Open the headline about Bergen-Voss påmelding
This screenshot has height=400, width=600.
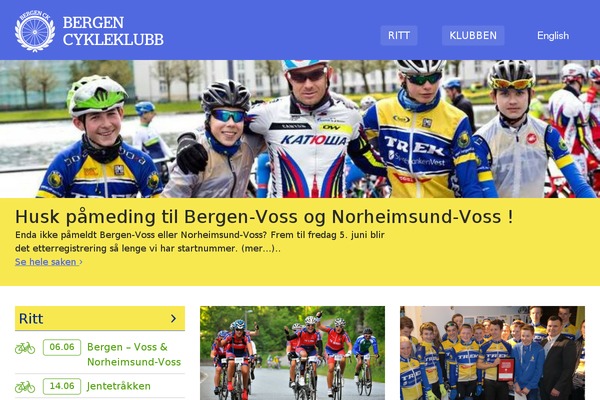tap(264, 217)
